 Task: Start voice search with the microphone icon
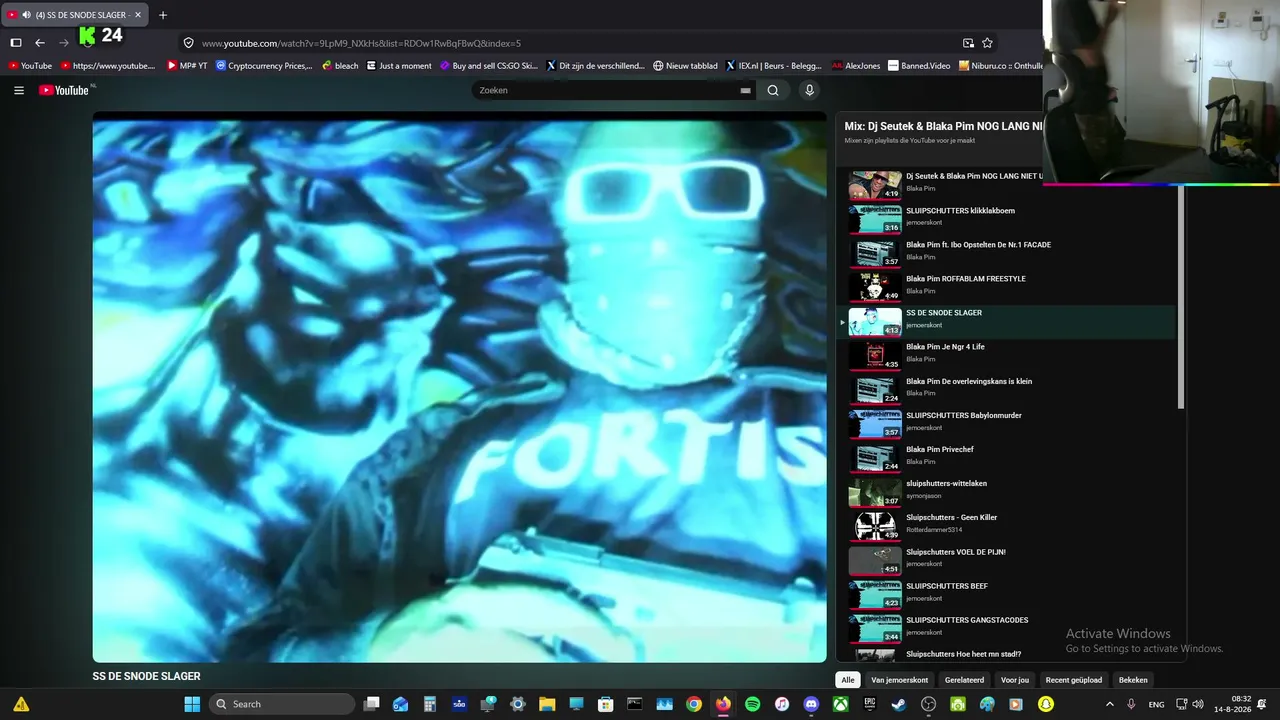coord(809,90)
